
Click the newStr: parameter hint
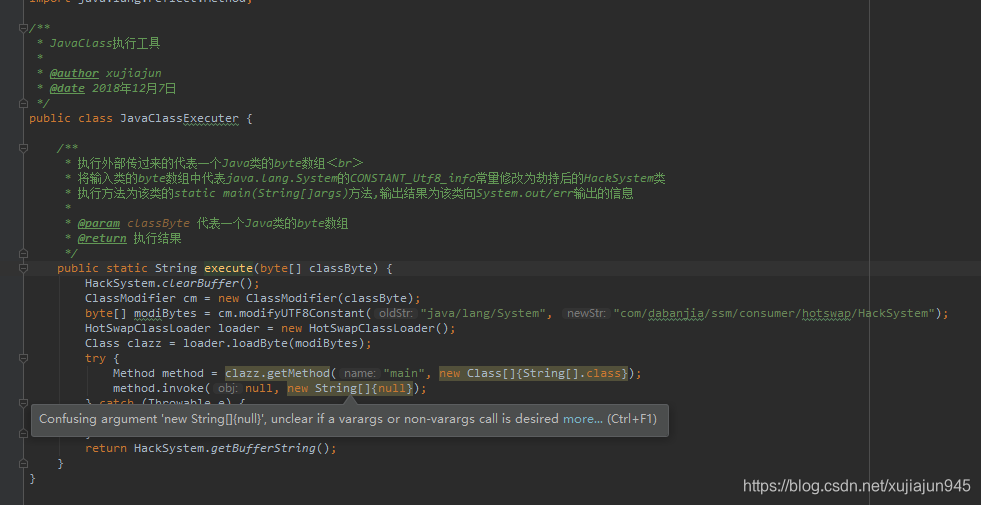point(586,314)
